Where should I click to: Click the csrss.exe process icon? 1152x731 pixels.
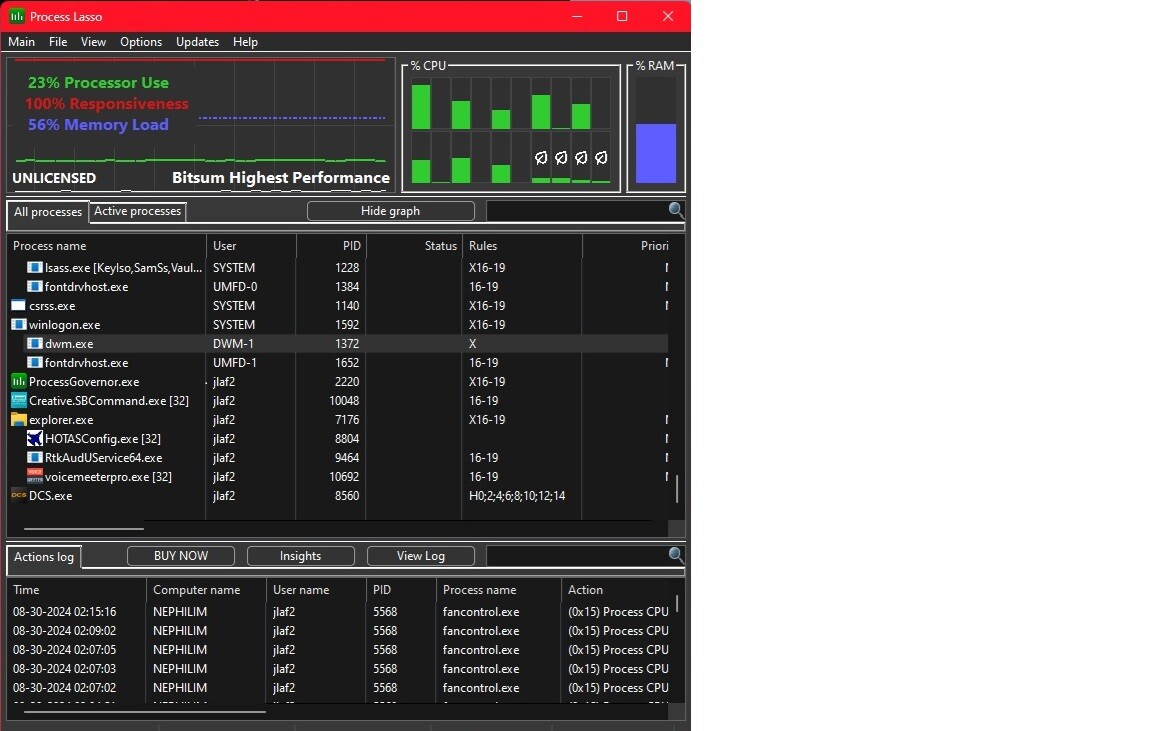click(x=18, y=306)
